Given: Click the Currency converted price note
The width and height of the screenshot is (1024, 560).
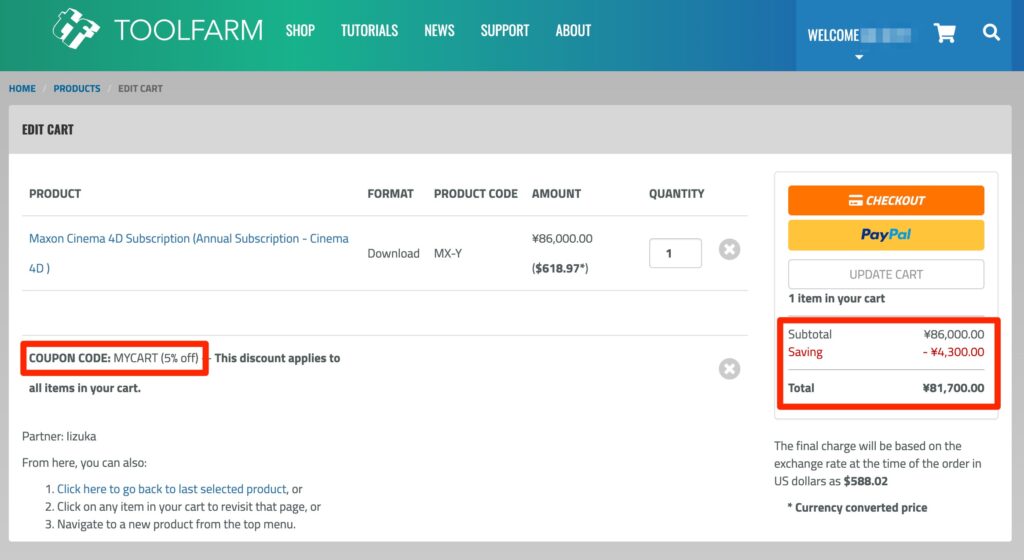Looking at the screenshot, I should click(857, 508).
